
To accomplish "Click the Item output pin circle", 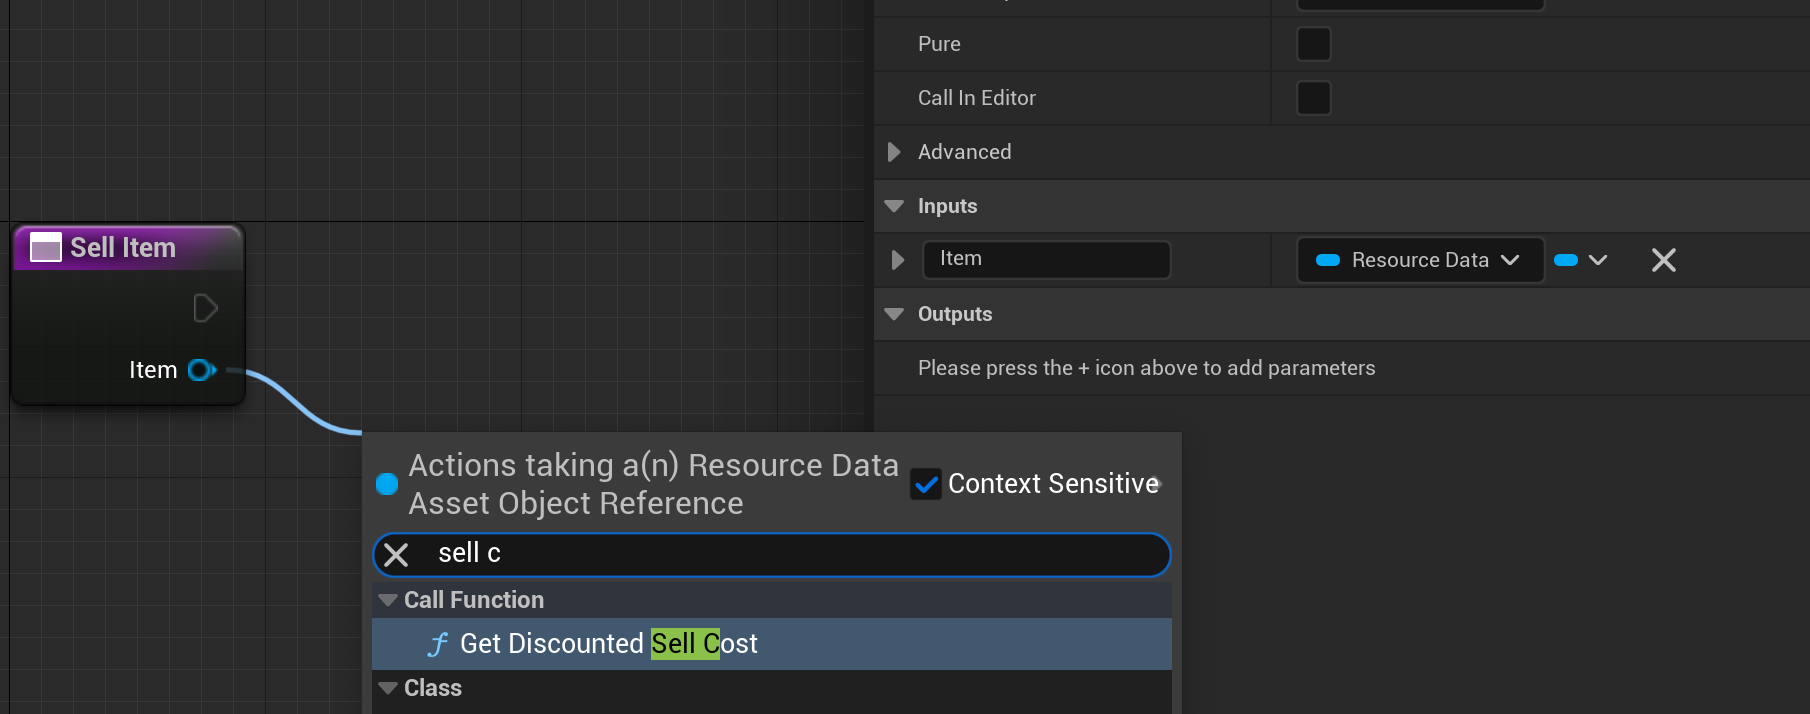I will pyautogui.click(x=200, y=370).
